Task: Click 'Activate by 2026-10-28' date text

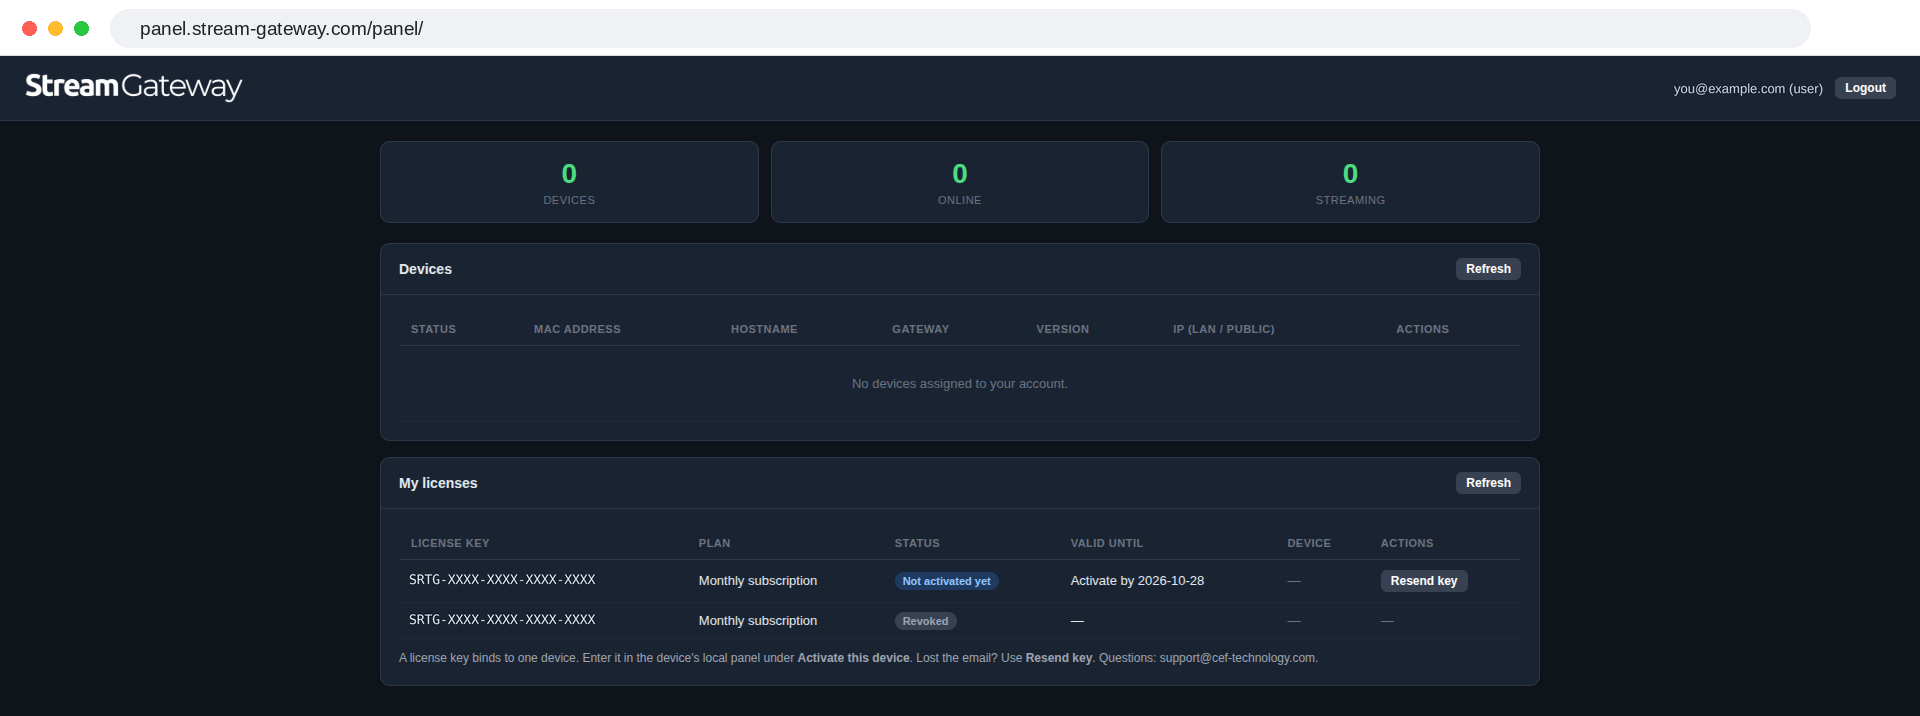Action: (1137, 581)
